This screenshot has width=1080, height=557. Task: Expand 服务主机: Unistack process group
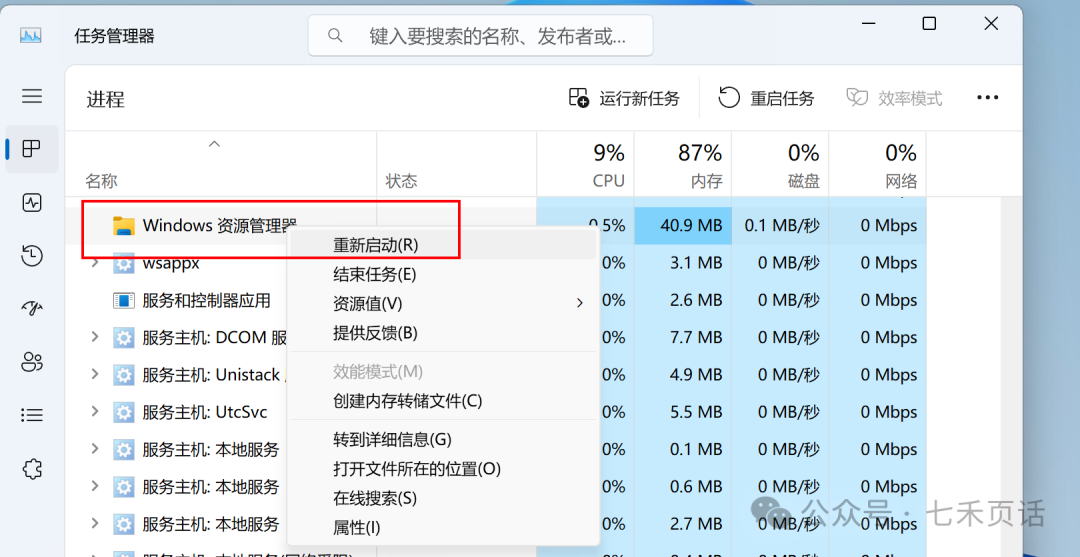pos(95,375)
